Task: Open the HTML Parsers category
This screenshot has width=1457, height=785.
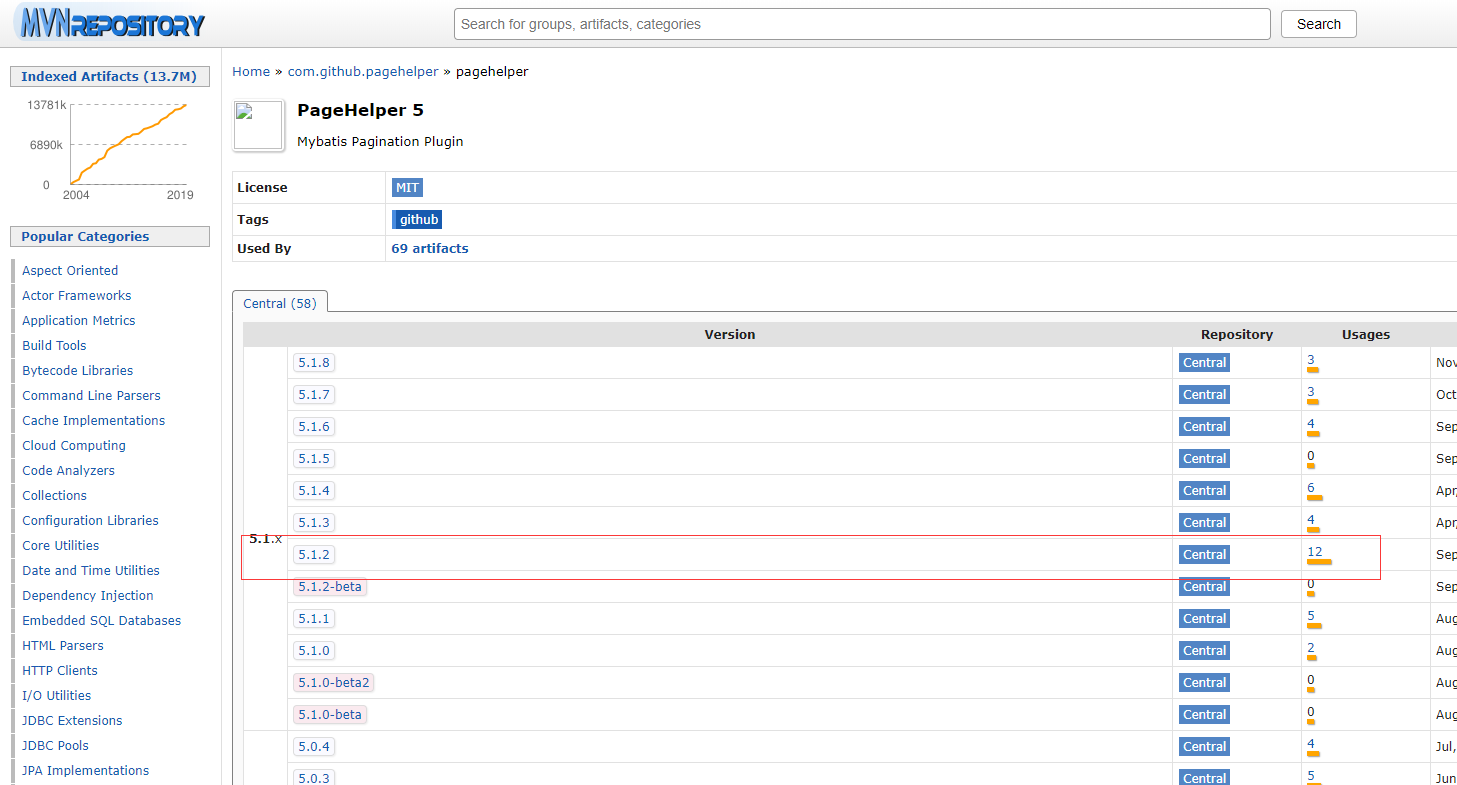Action: tap(63, 645)
